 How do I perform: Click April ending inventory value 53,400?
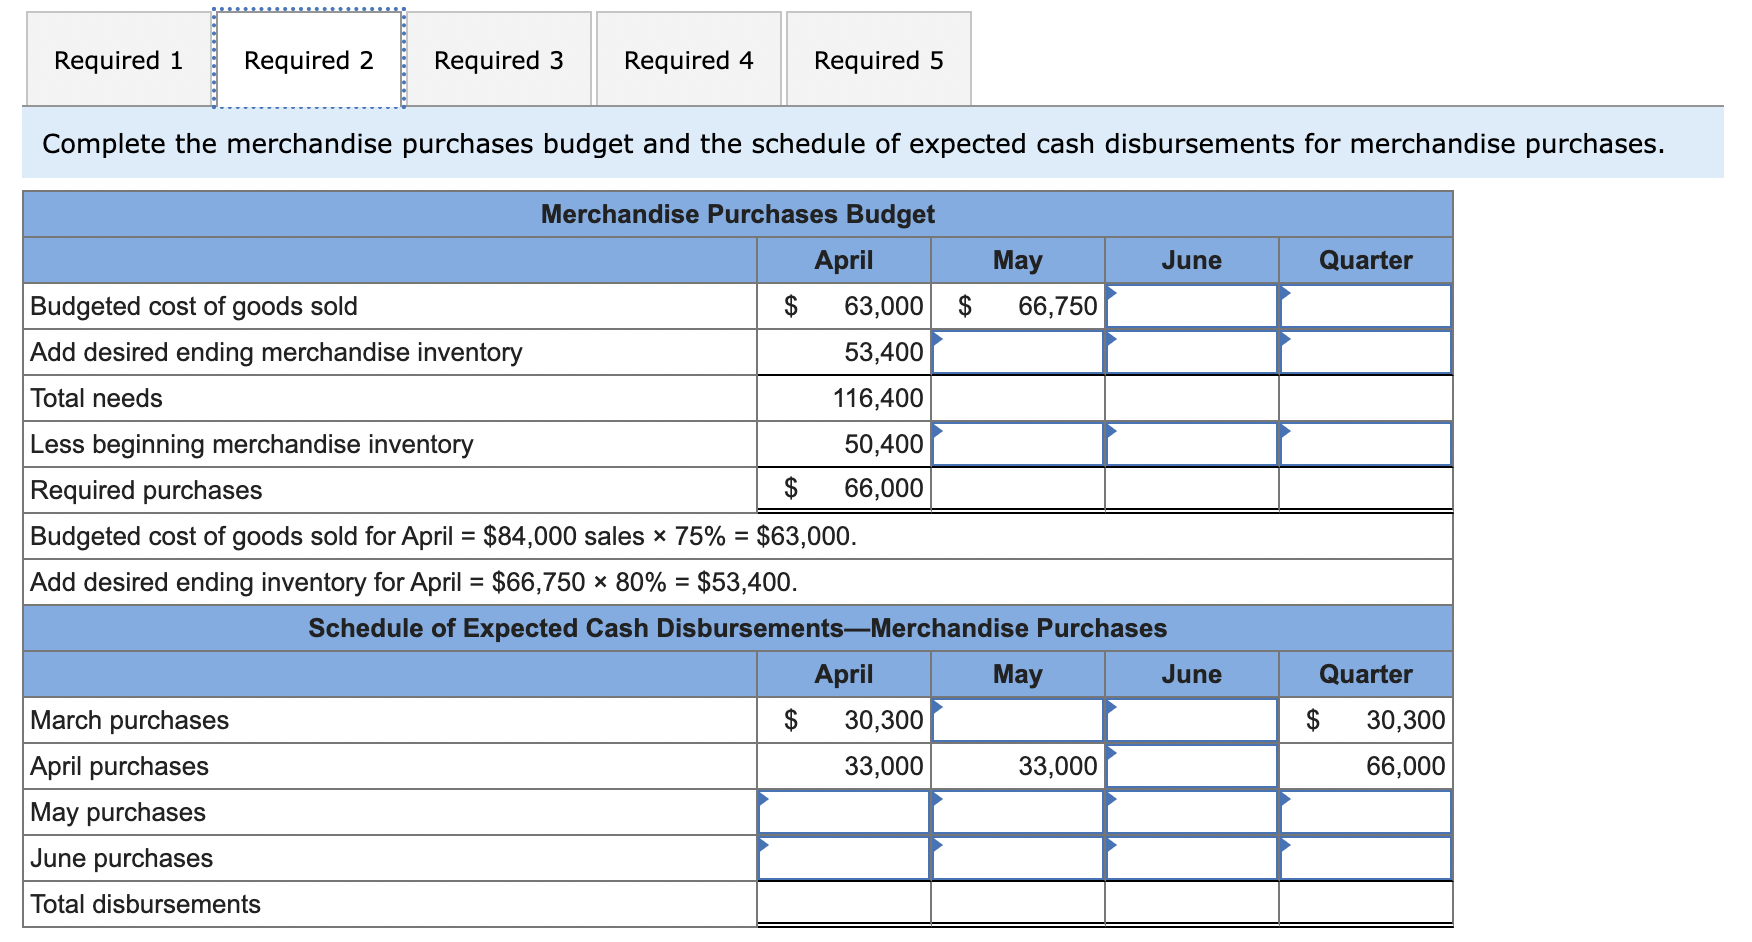pos(884,352)
